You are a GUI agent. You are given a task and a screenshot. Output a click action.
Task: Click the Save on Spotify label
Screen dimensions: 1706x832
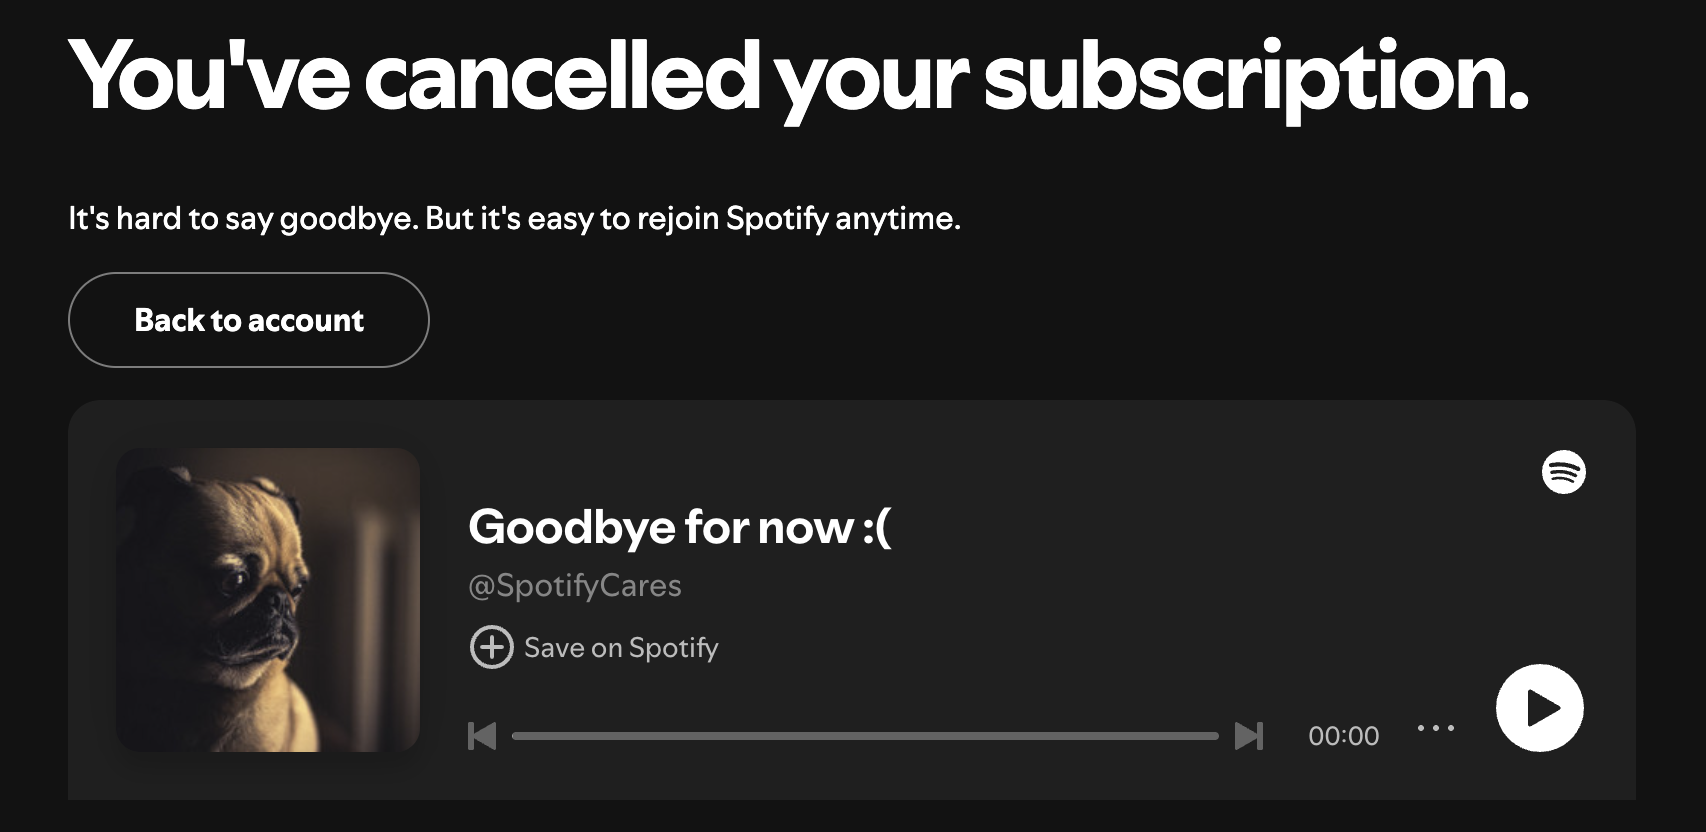(622, 647)
